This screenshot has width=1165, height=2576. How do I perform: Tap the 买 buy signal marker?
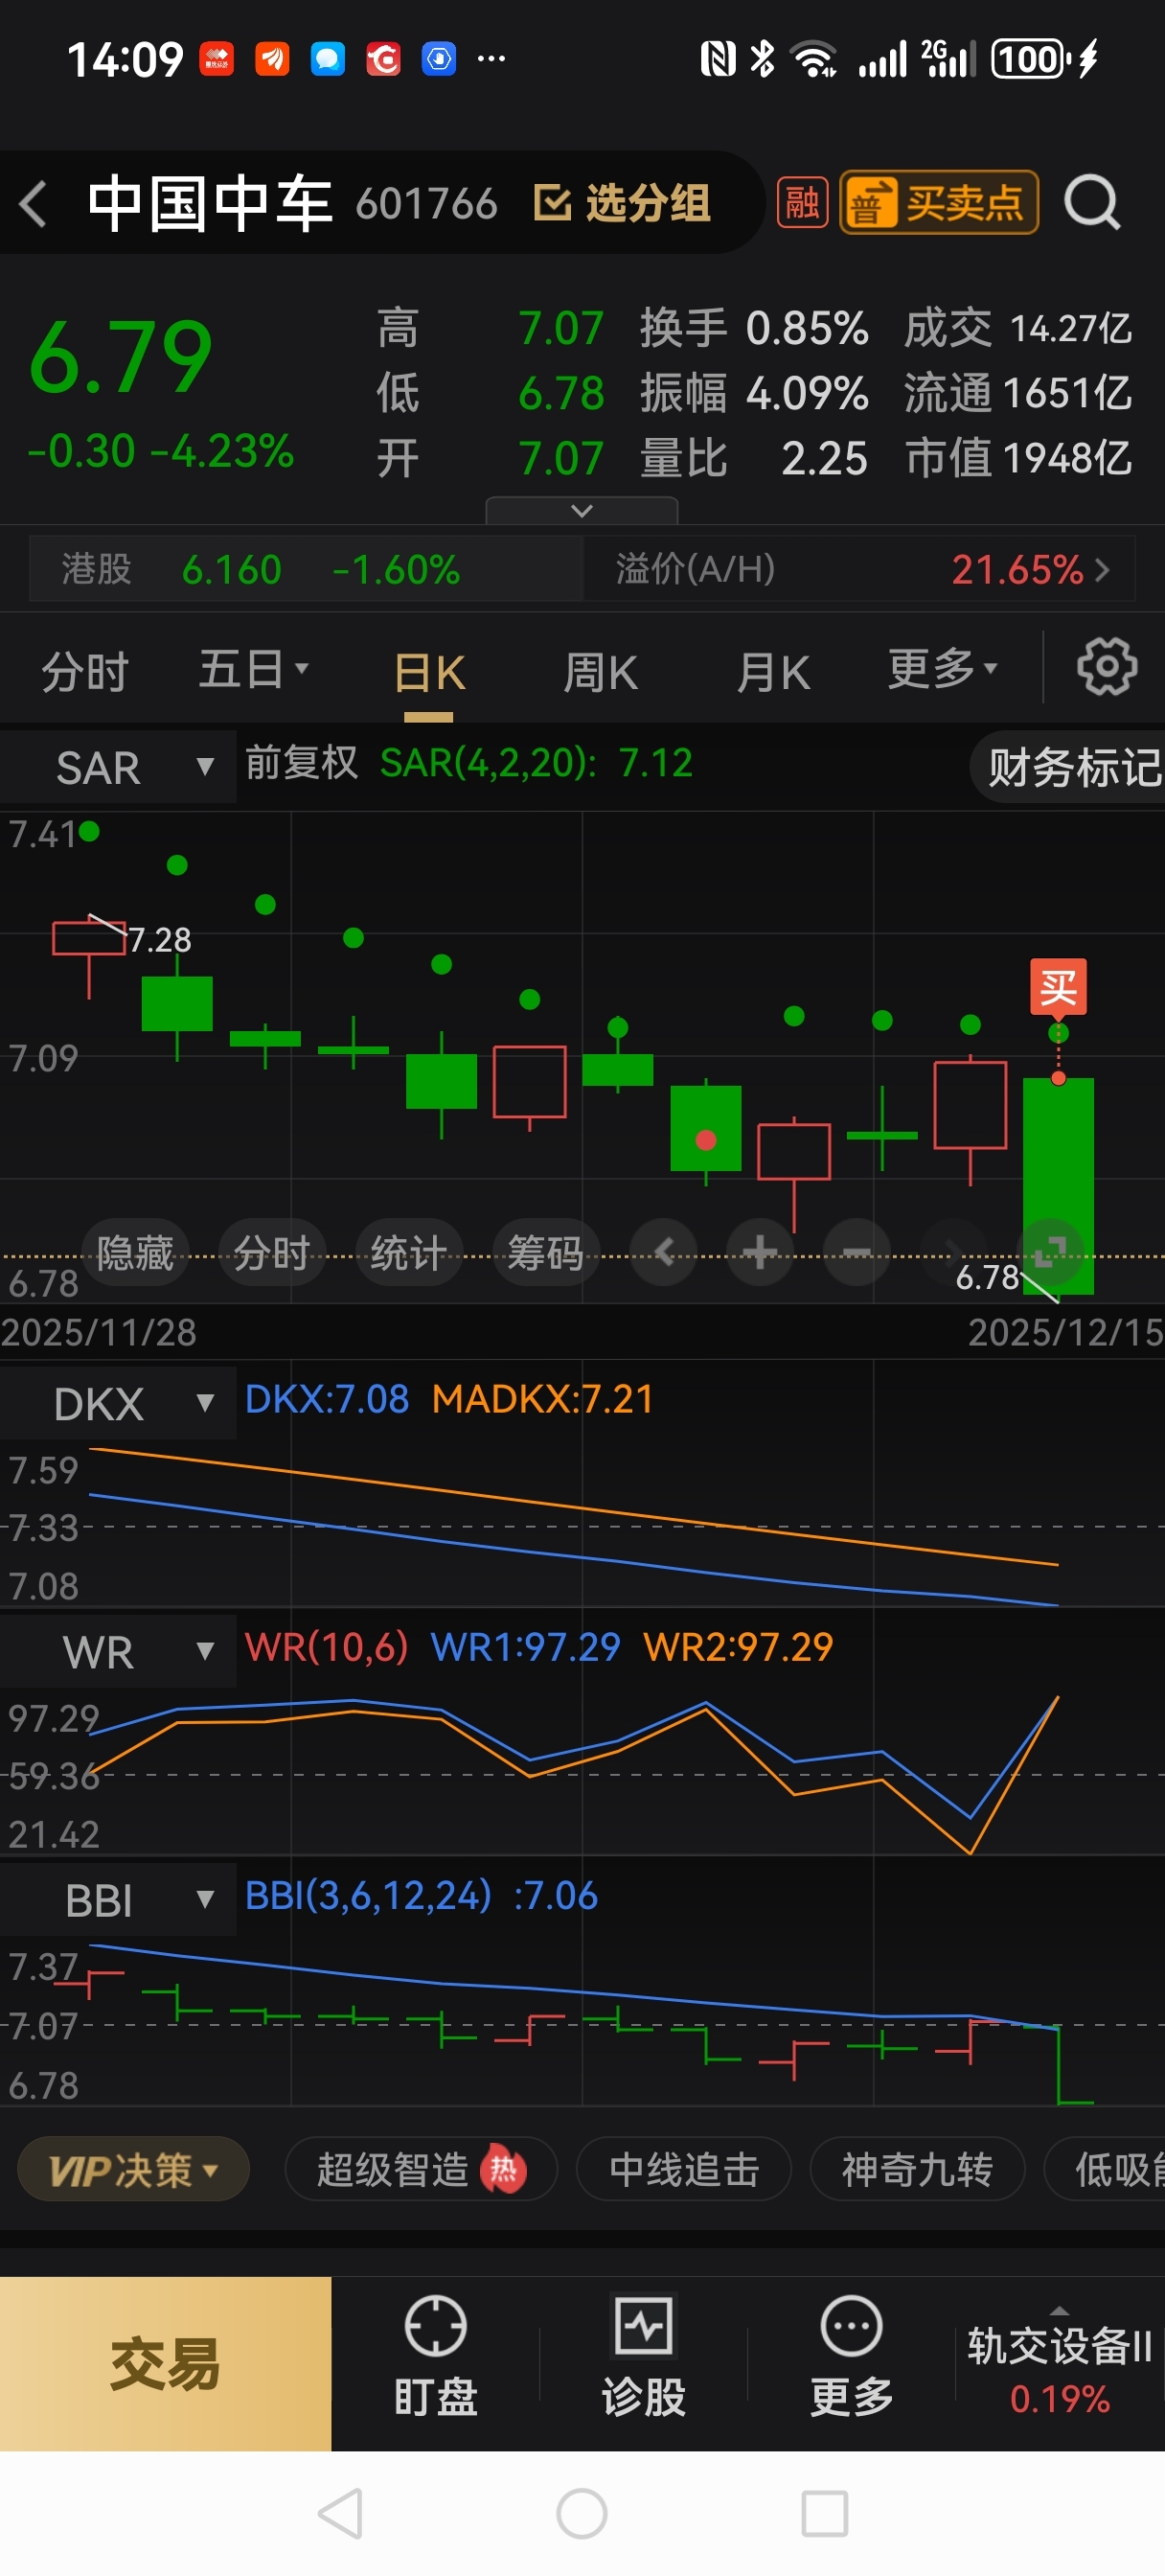point(1058,987)
